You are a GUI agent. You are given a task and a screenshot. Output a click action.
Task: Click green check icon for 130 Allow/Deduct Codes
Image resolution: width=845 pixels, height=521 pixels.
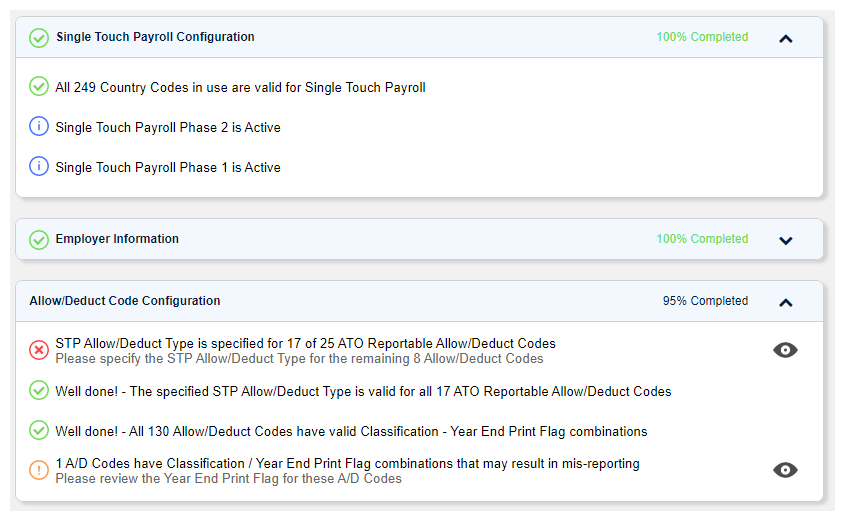click(39, 431)
